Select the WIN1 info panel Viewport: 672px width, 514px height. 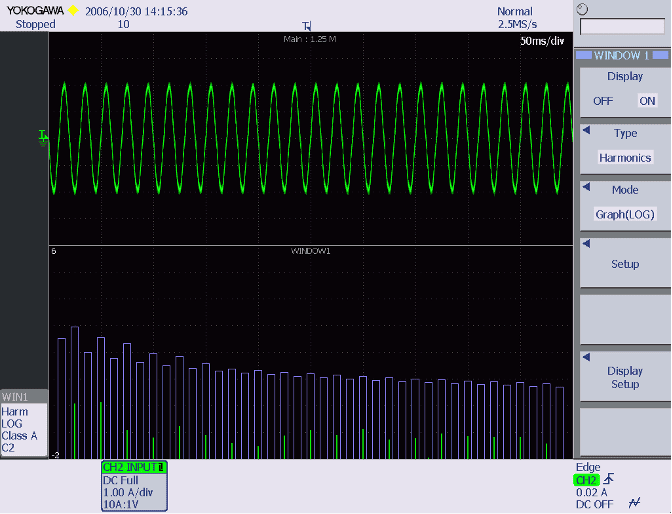coord(24,423)
